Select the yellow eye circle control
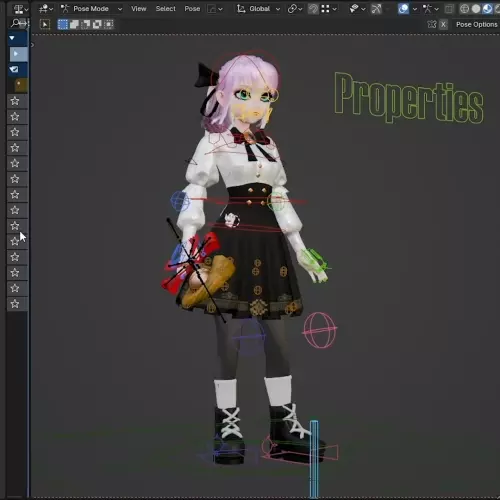Viewport: 500px width, 500px height. tap(273, 95)
